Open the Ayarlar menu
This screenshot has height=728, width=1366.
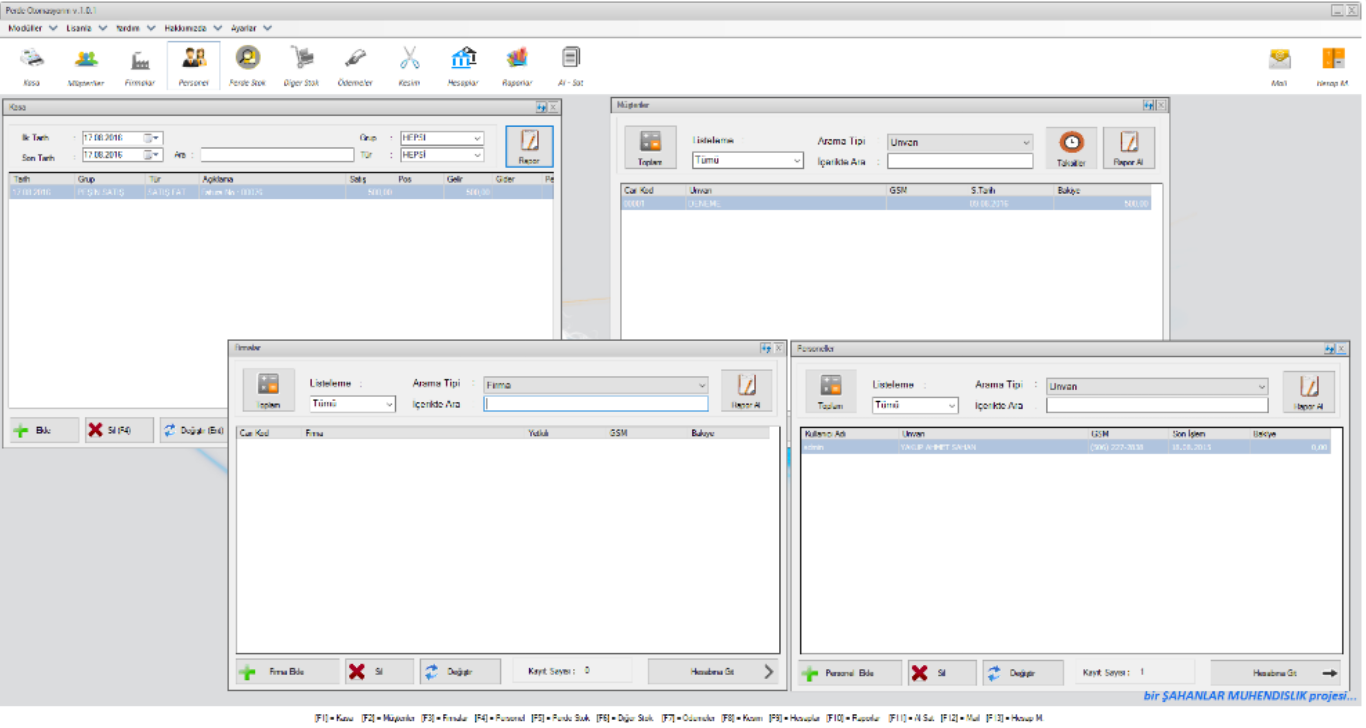pos(251,28)
